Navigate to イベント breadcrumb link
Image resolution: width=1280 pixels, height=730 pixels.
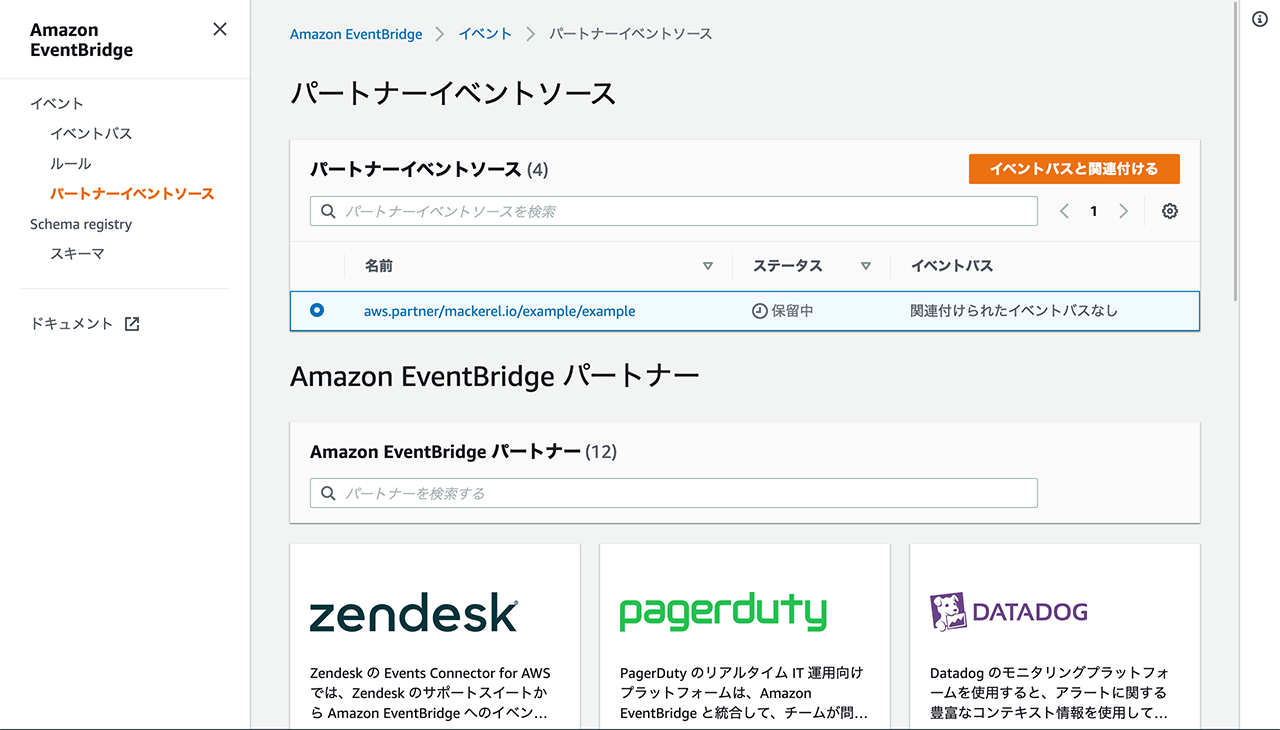click(485, 34)
